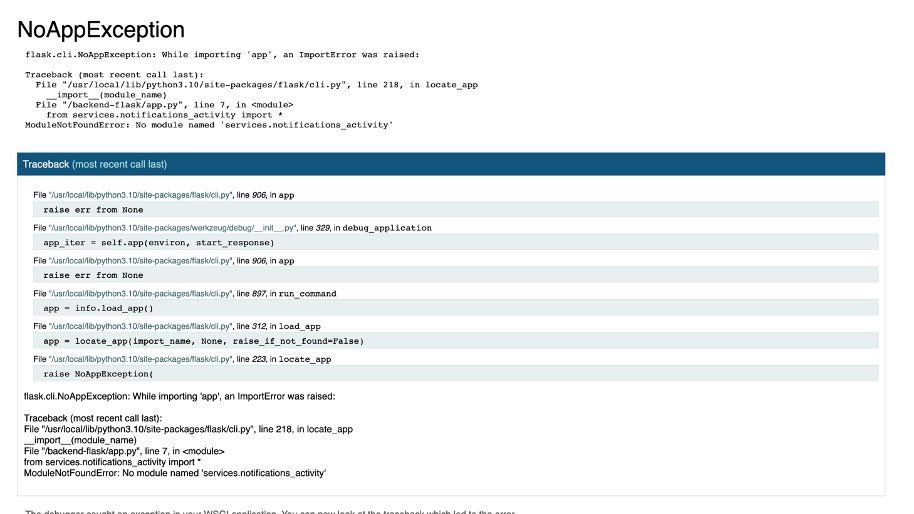Viewport: 914px width, 514px height.
Task: Select code line raise NoAppException(
Action: (x=456, y=374)
